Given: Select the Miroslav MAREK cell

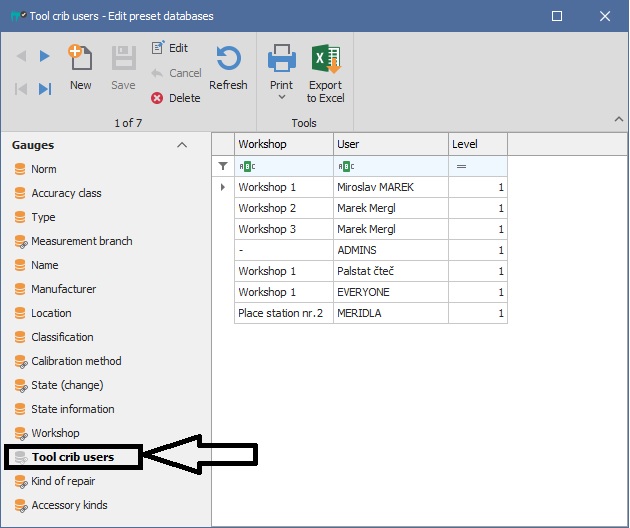Looking at the screenshot, I should 391,187.
